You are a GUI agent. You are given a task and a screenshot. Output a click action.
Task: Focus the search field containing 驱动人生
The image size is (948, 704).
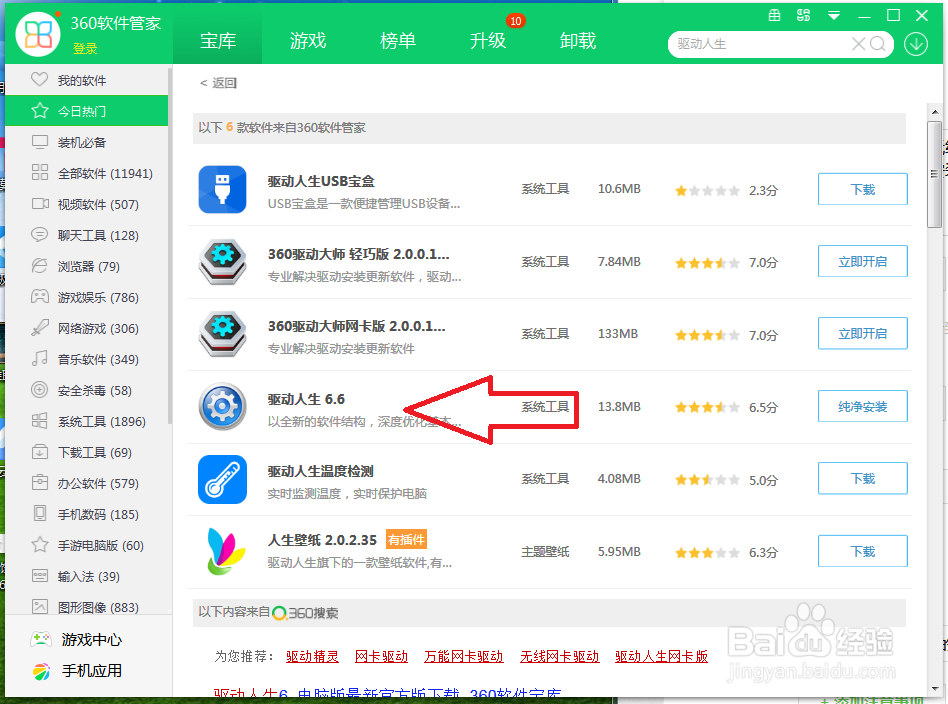(761, 44)
